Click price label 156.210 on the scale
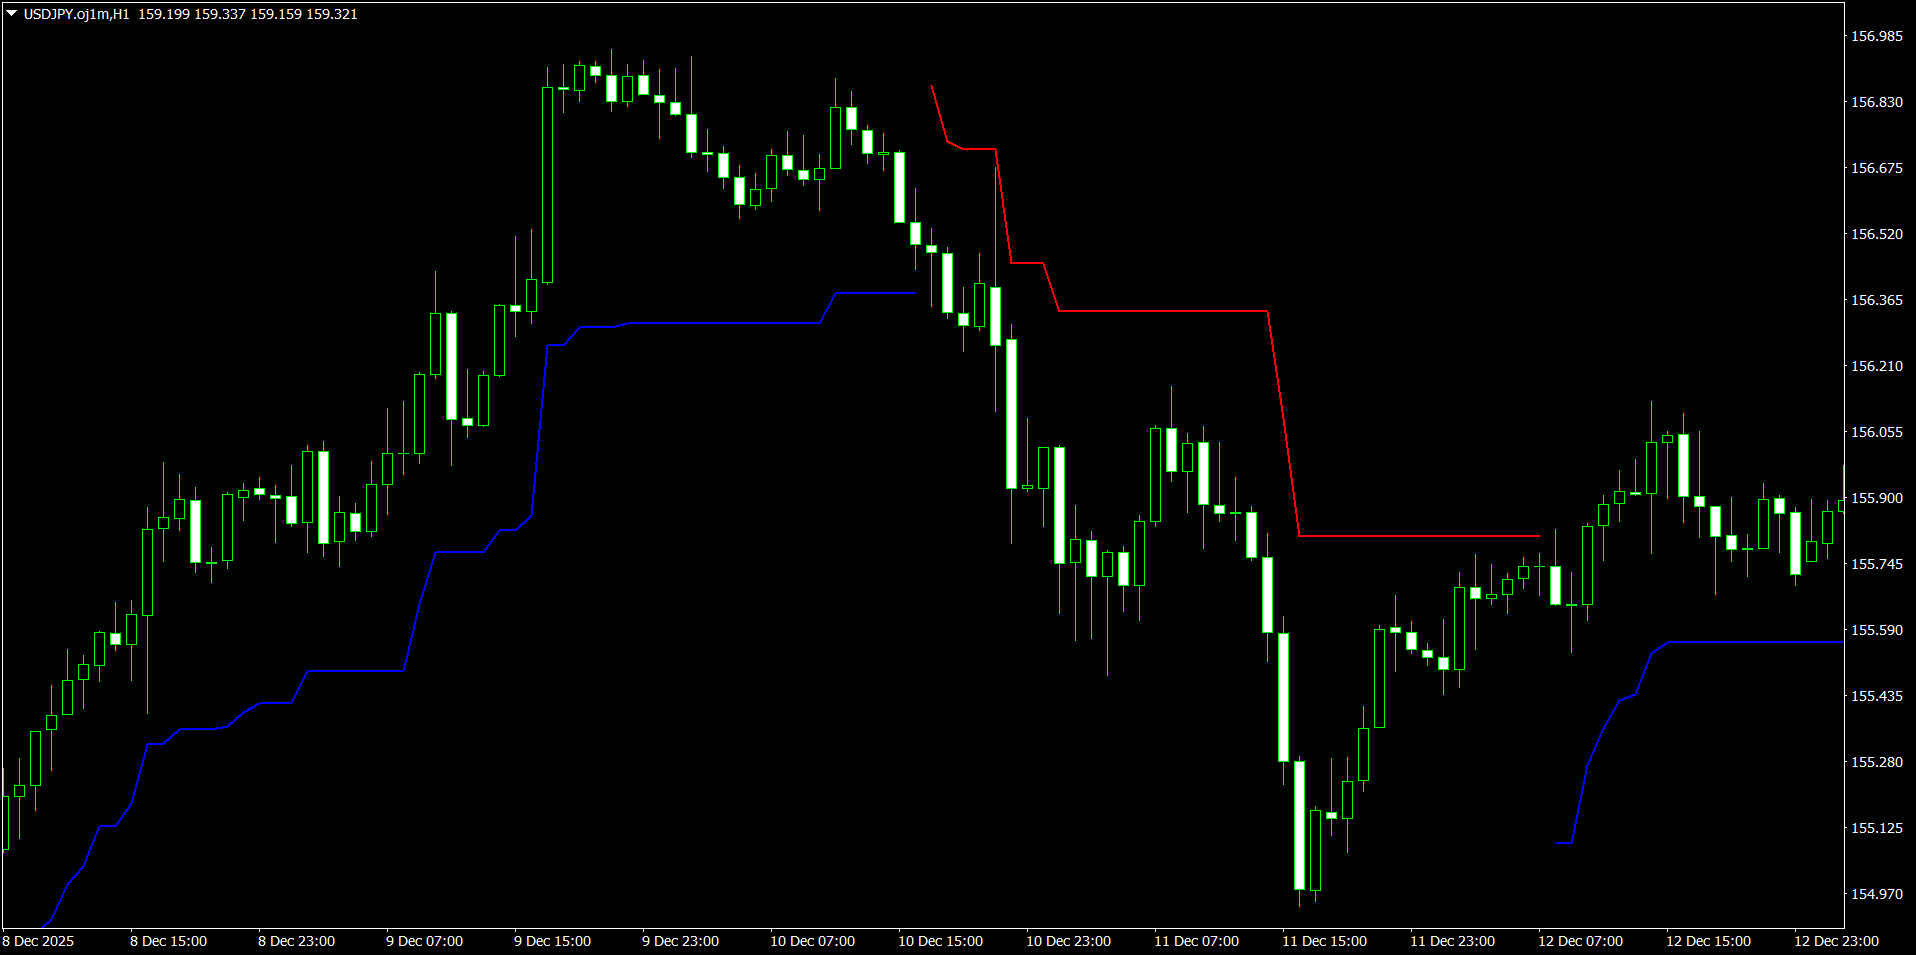 tap(1876, 366)
